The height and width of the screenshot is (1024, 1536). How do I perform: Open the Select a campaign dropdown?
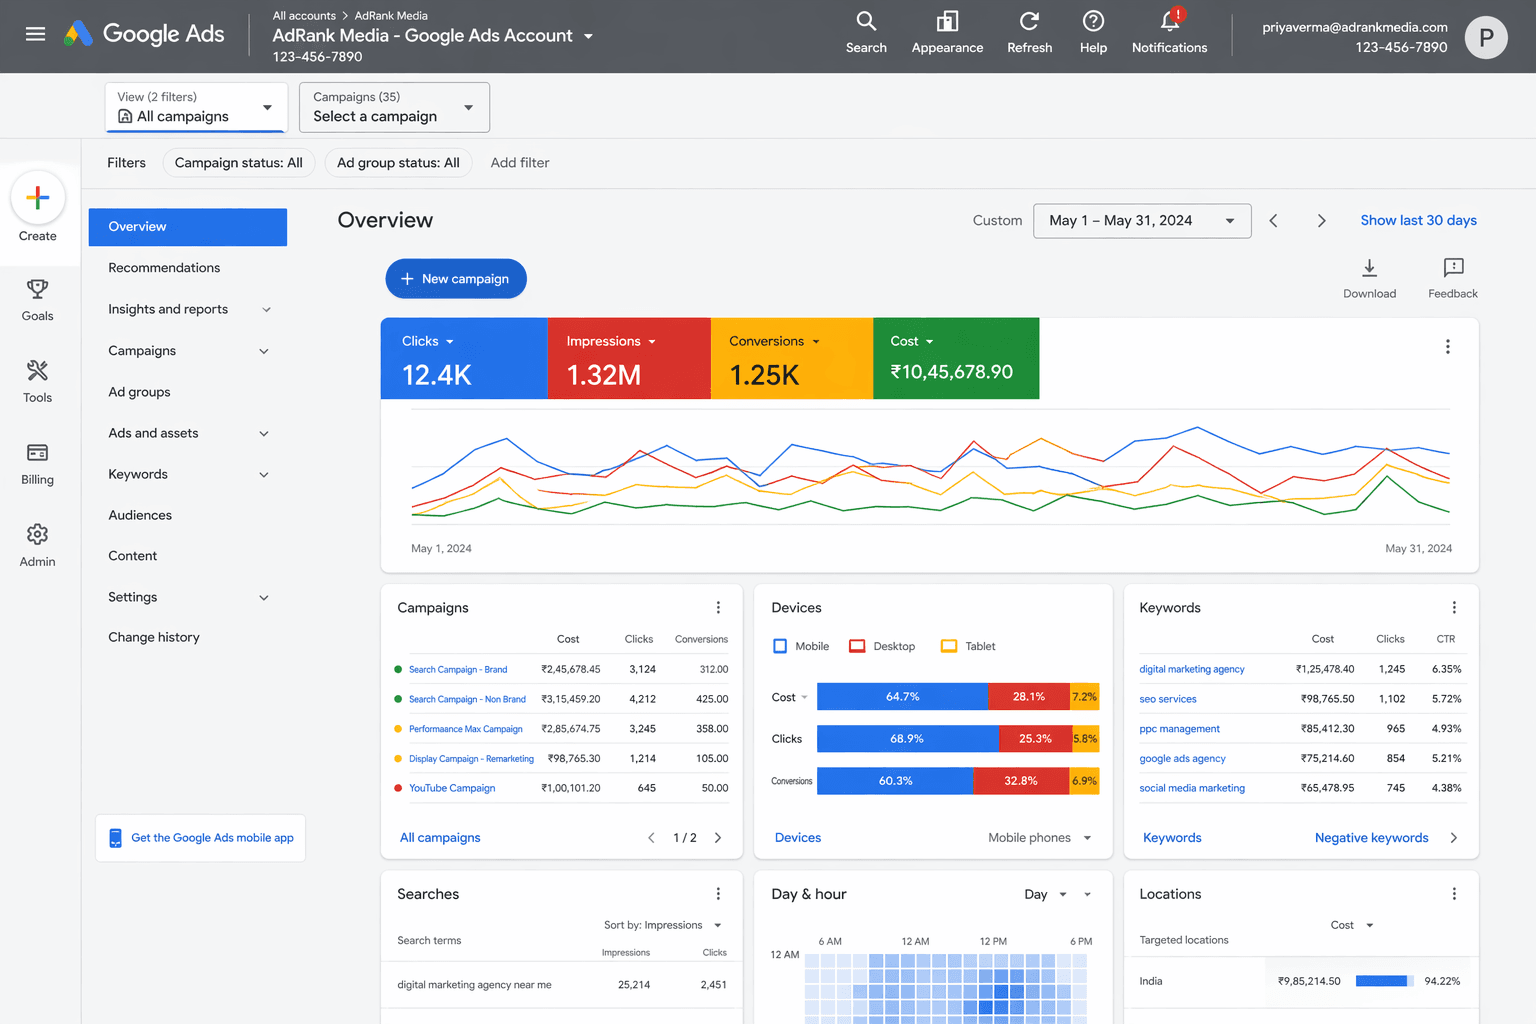click(x=394, y=107)
